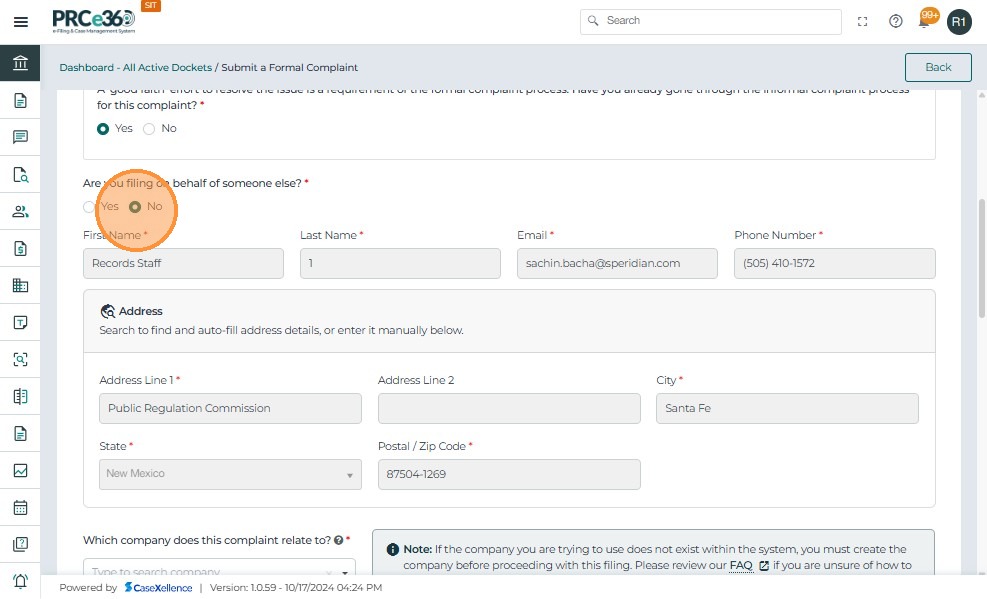987x599 pixels.
Task: Open the hamburger navigation menu
Action: 20,22
